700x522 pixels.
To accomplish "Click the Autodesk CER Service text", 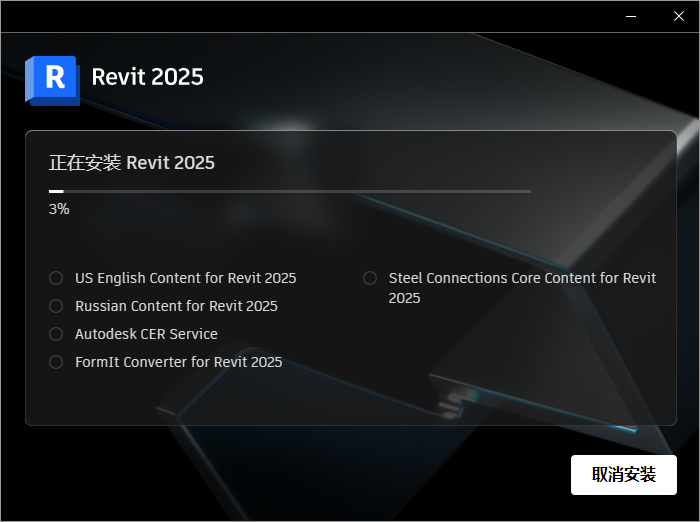I will tap(146, 334).
